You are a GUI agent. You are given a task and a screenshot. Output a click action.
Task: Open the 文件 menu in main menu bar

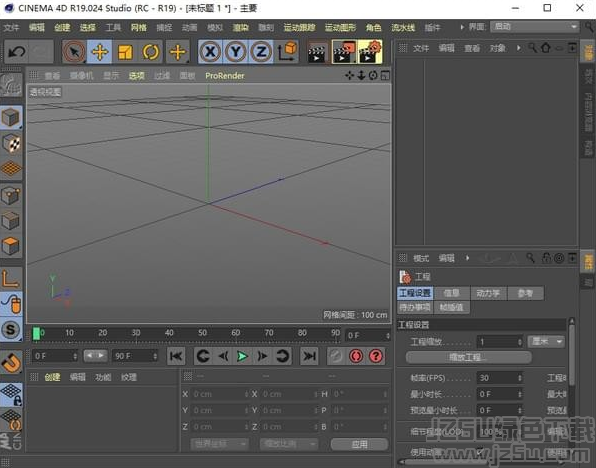click(11, 27)
